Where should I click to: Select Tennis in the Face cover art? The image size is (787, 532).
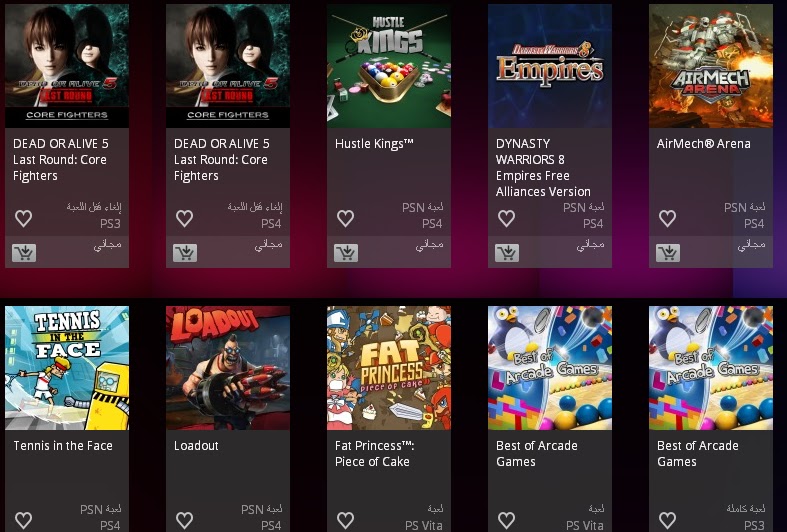pos(67,368)
